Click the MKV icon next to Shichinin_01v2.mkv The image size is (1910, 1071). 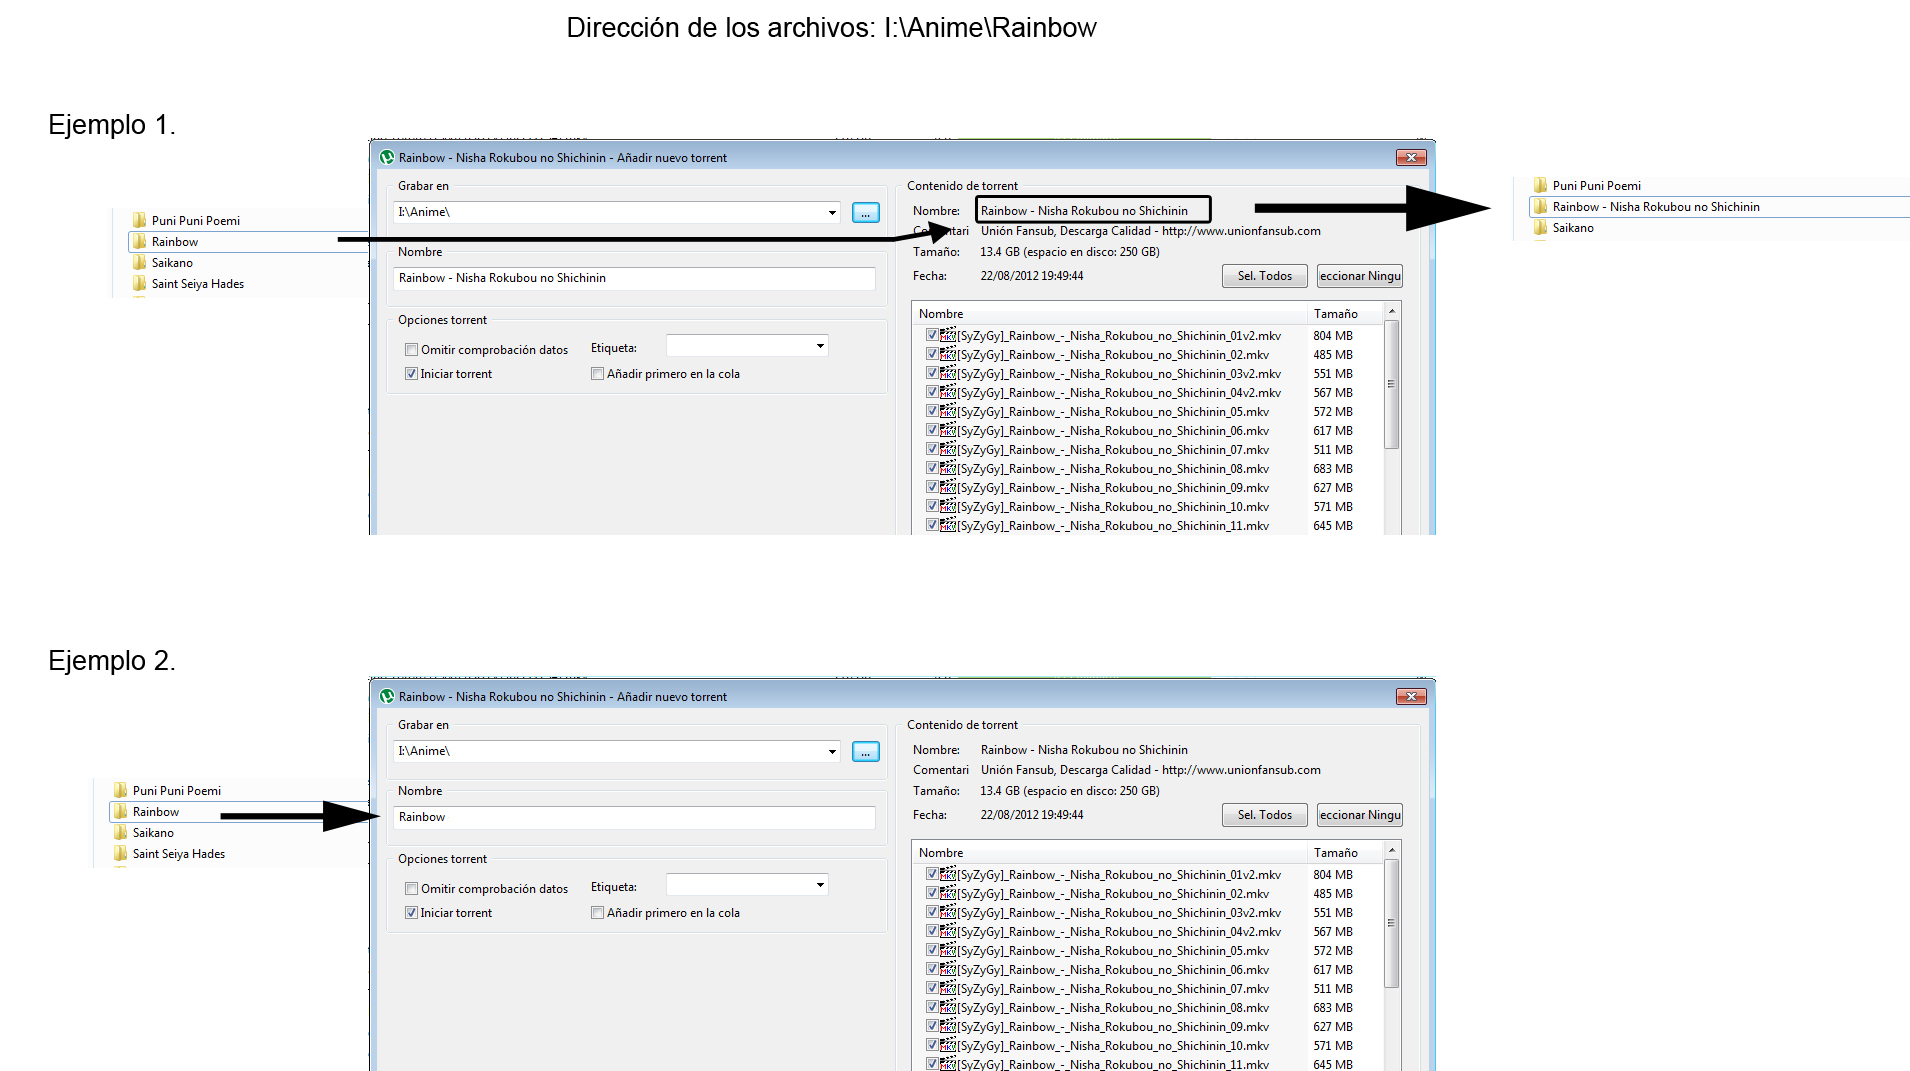coord(947,336)
